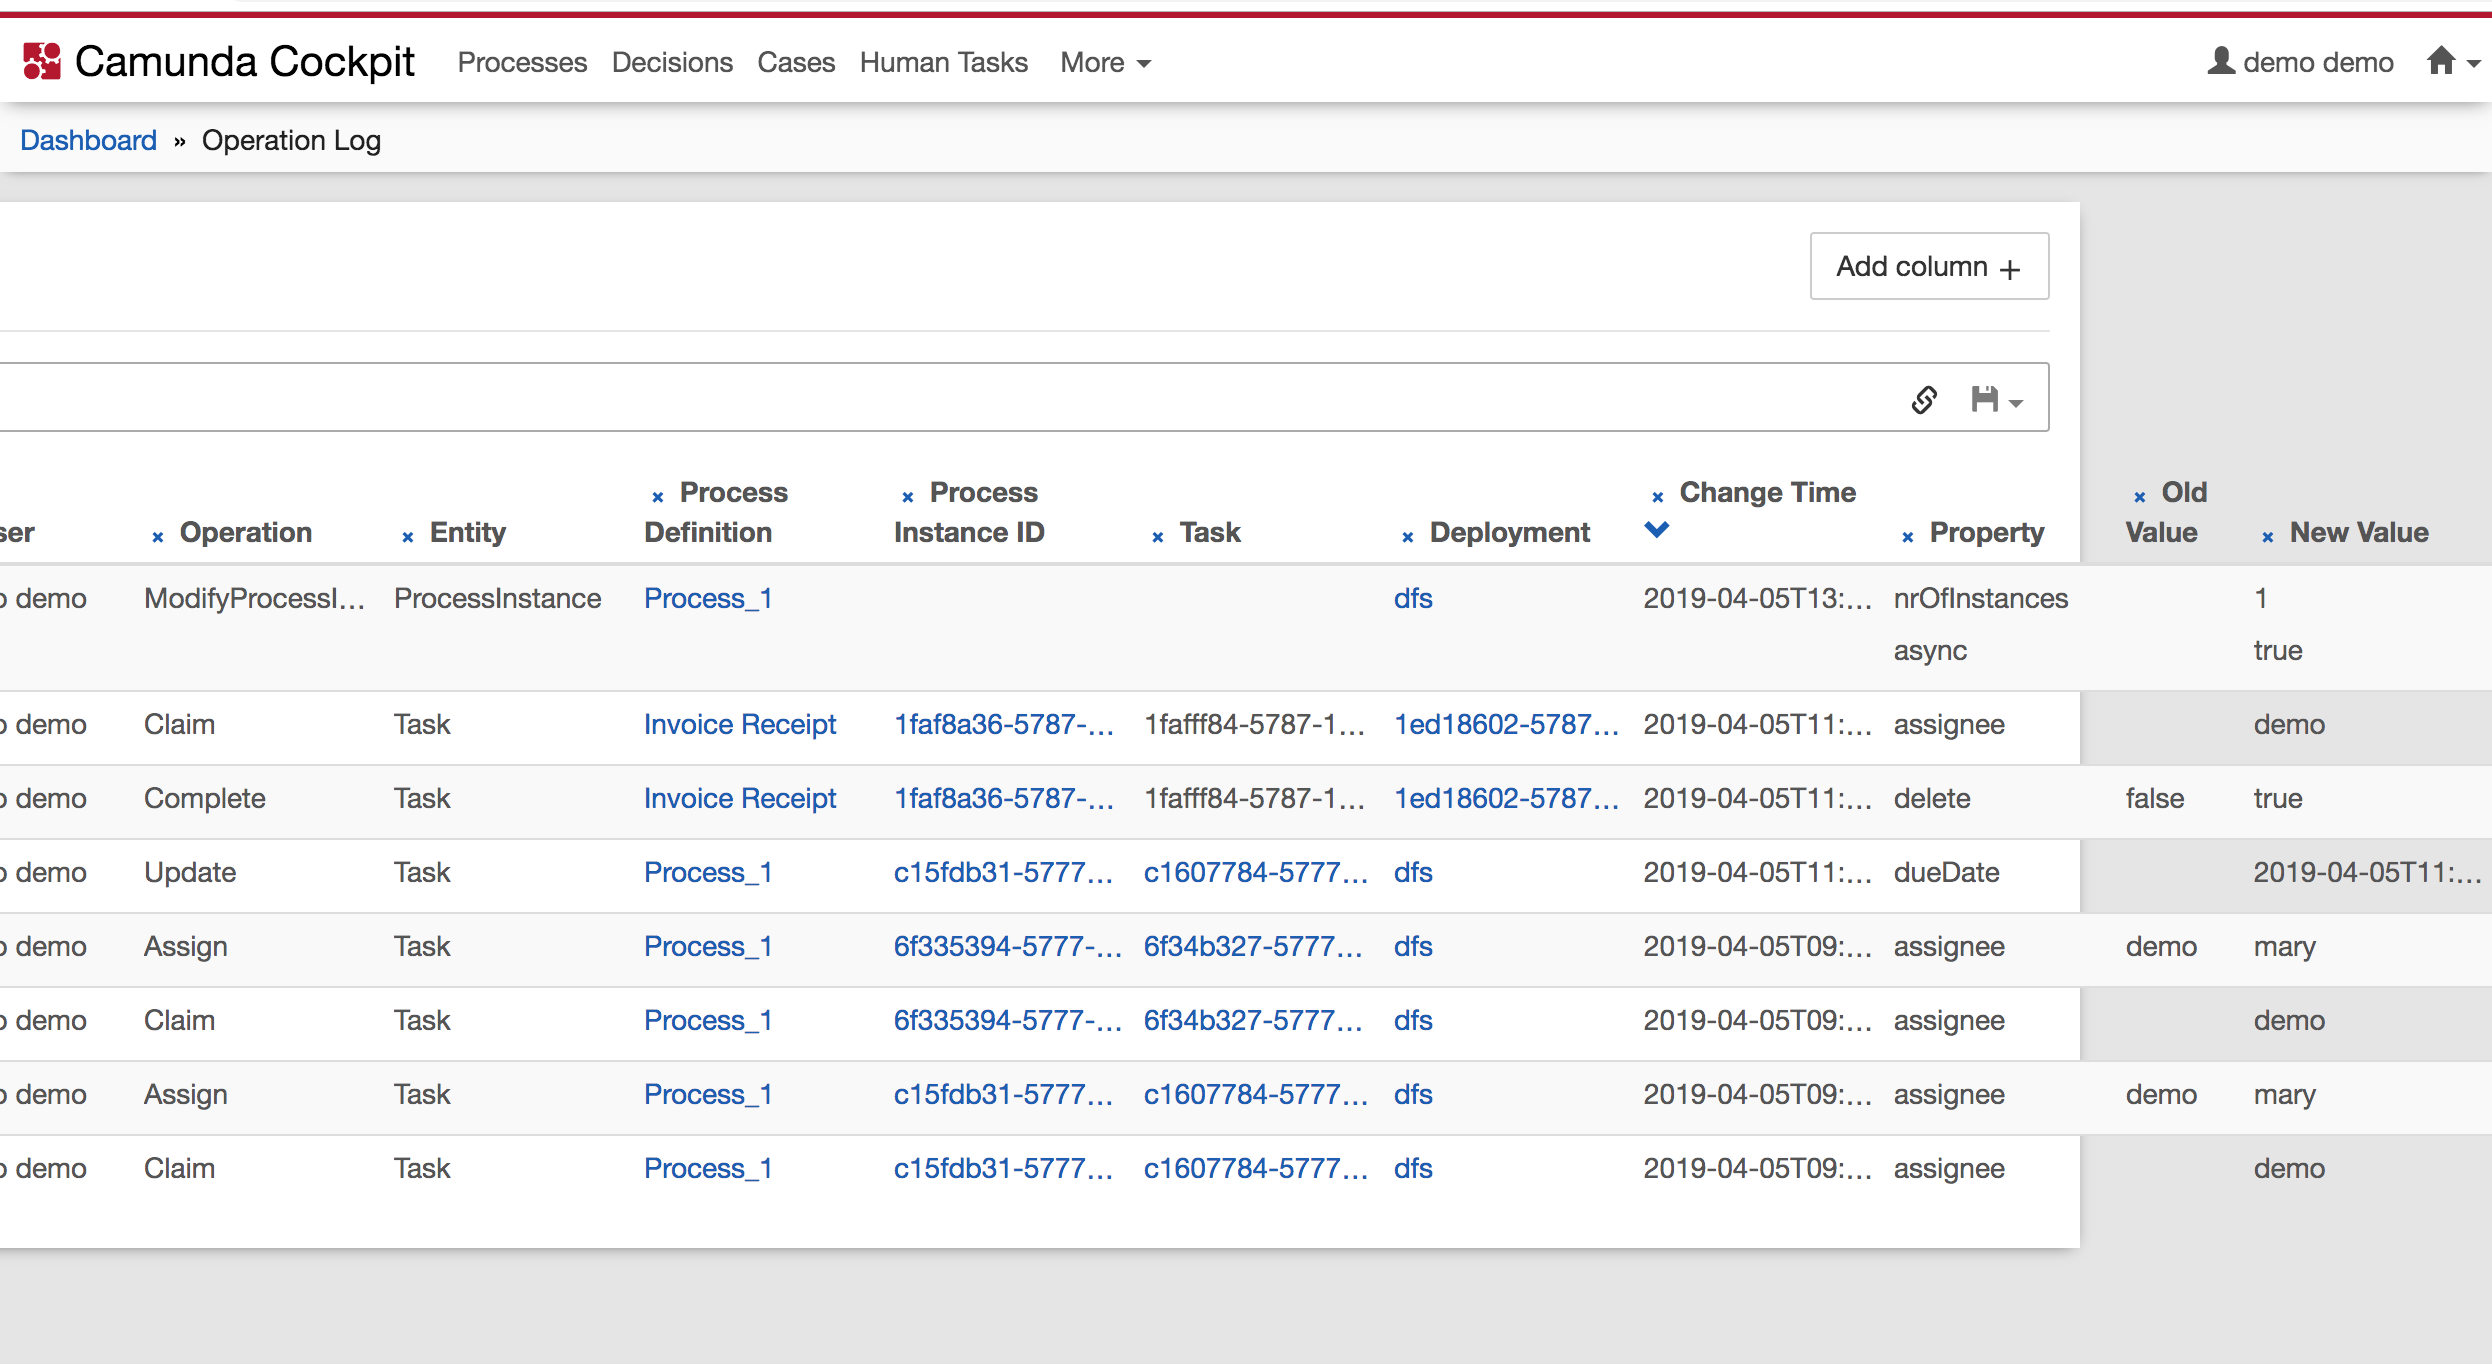Toggle Change Time sort order chevron
2492x1364 pixels.
click(1657, 530)
